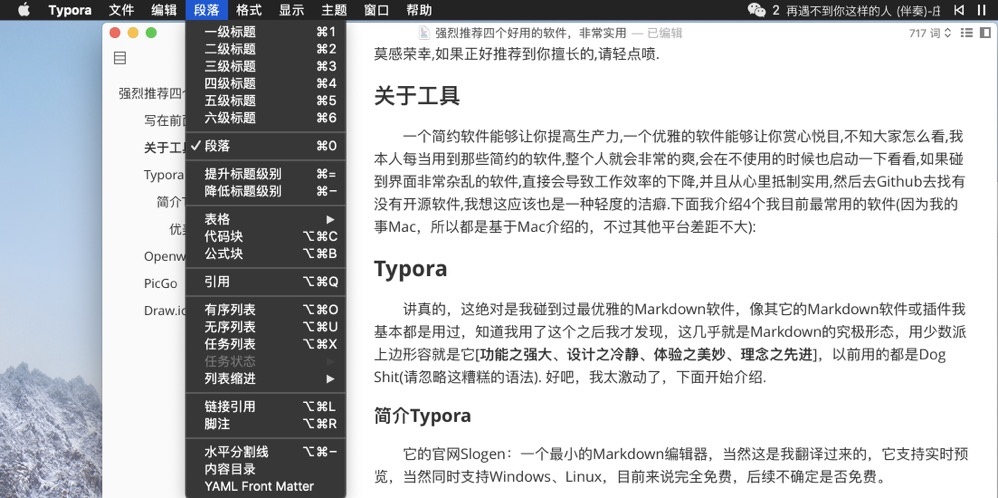This screenshot has width=998, height=498.
Task: Open the 帮助 menu
Action: 419,10
